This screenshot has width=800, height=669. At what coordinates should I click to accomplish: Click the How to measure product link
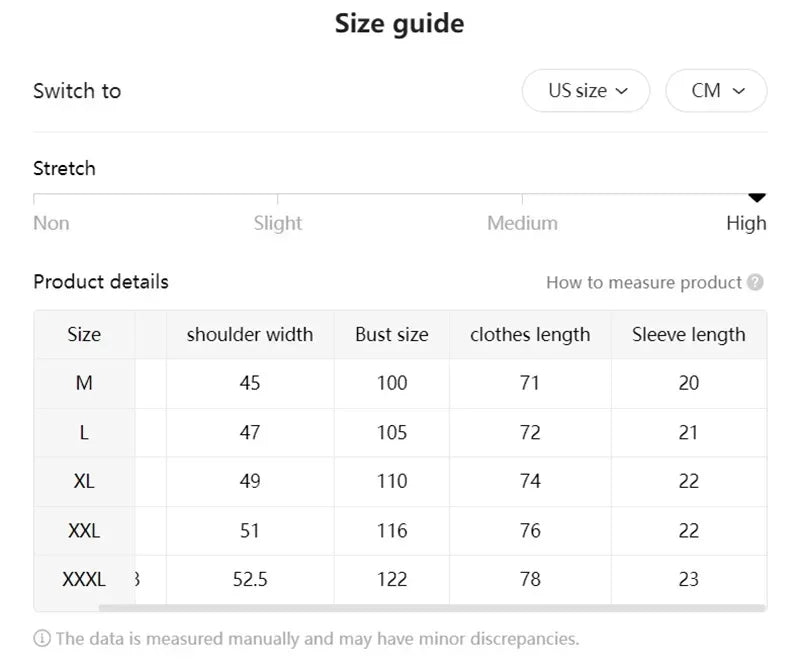(x=643, y=283)
